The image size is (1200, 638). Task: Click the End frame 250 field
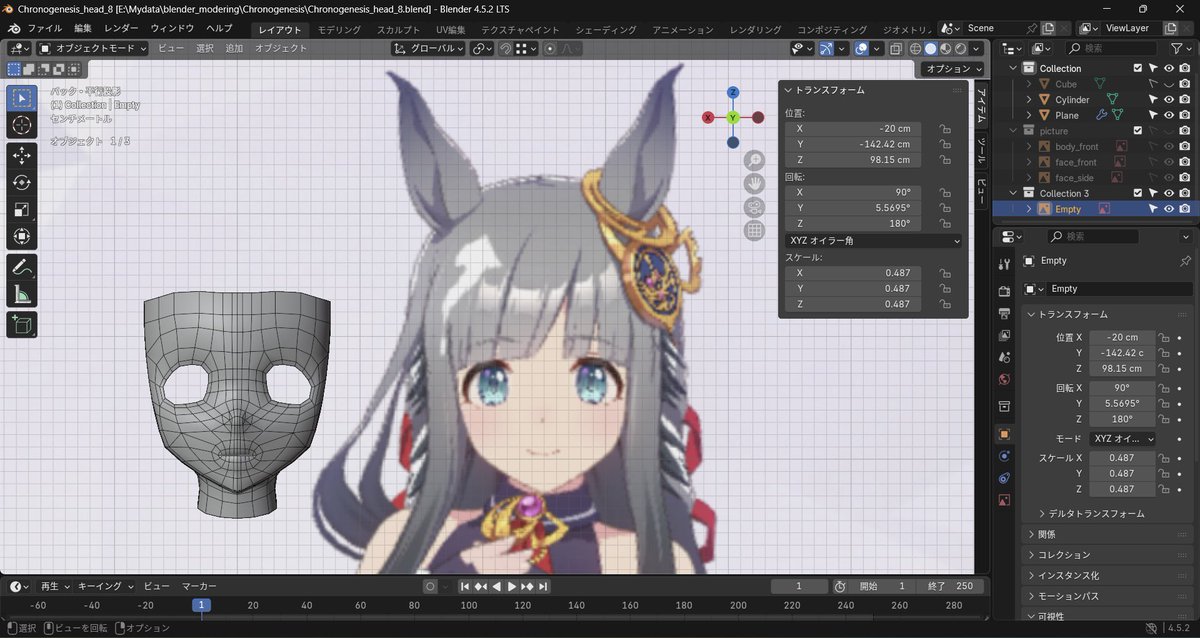coord(948,586)
